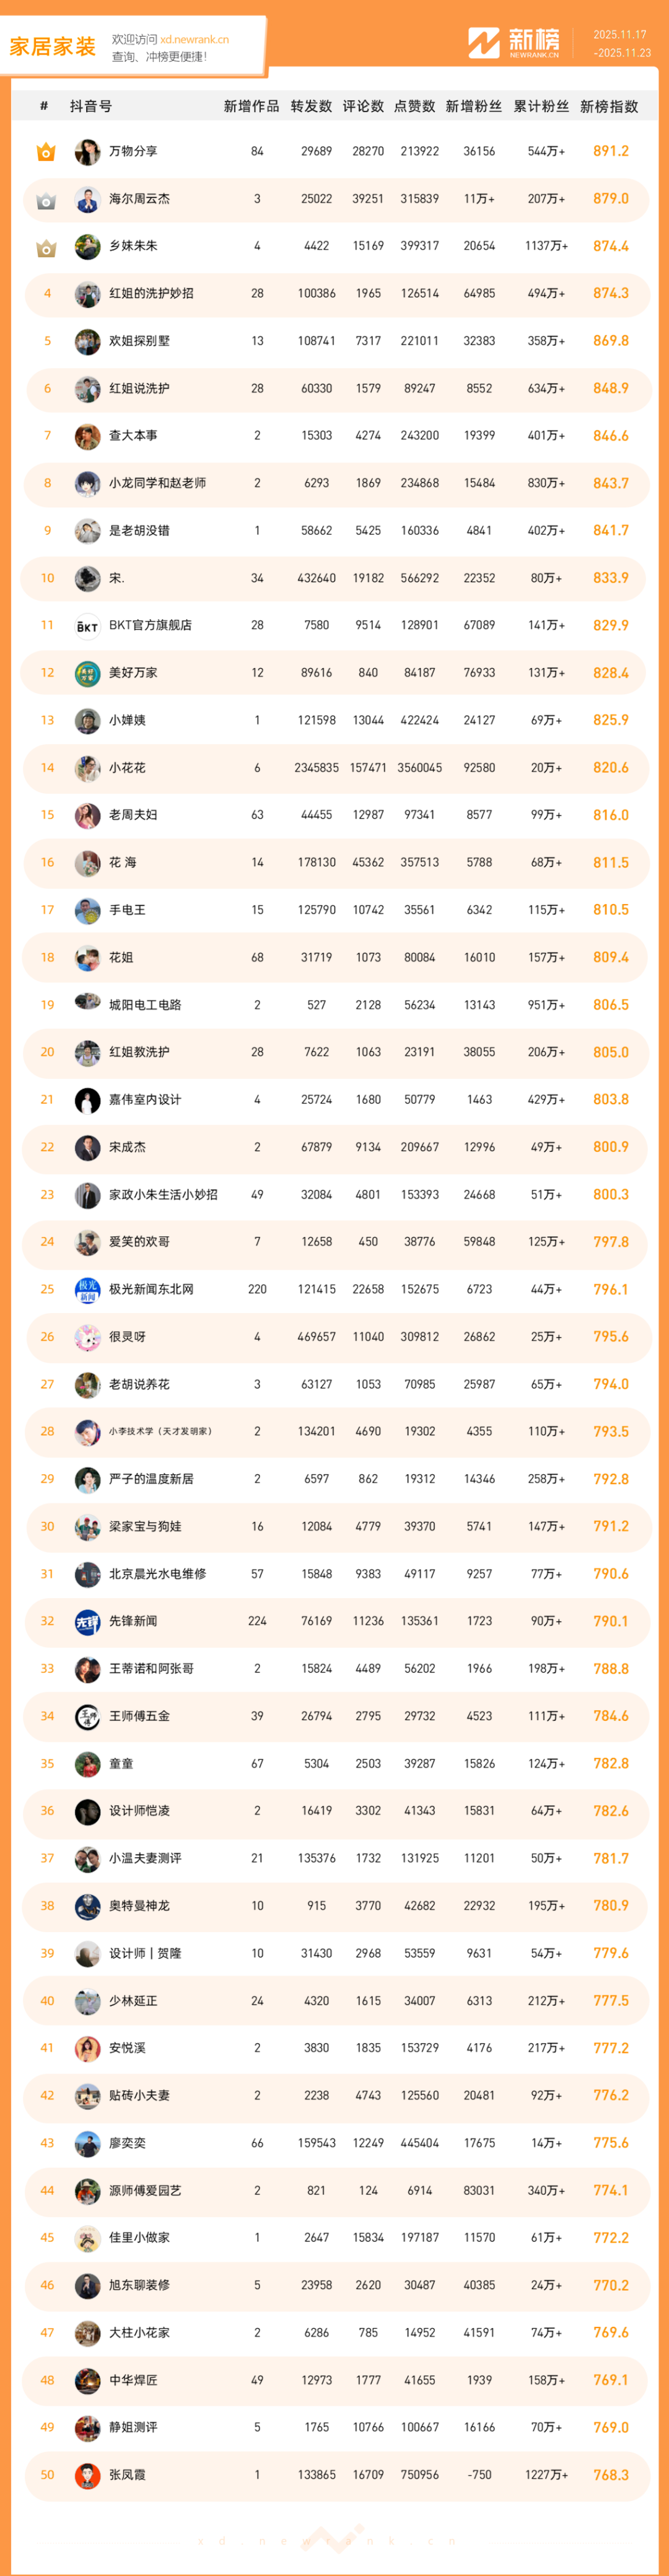669x2576 pixels.
Task: Click the 新榜指数 column header
Action: click(x=609, y=107)
